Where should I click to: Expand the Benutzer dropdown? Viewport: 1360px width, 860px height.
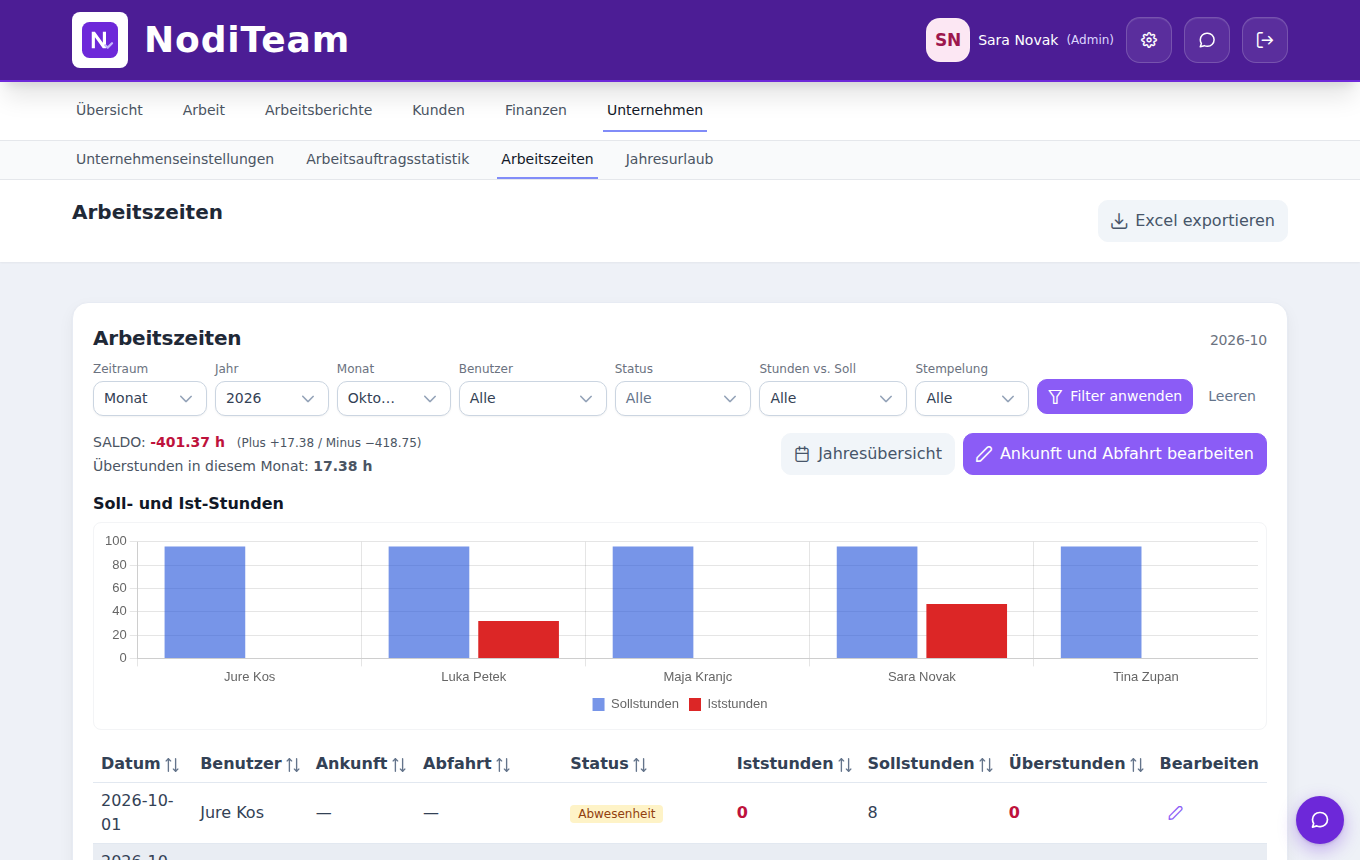coord(533,398)
